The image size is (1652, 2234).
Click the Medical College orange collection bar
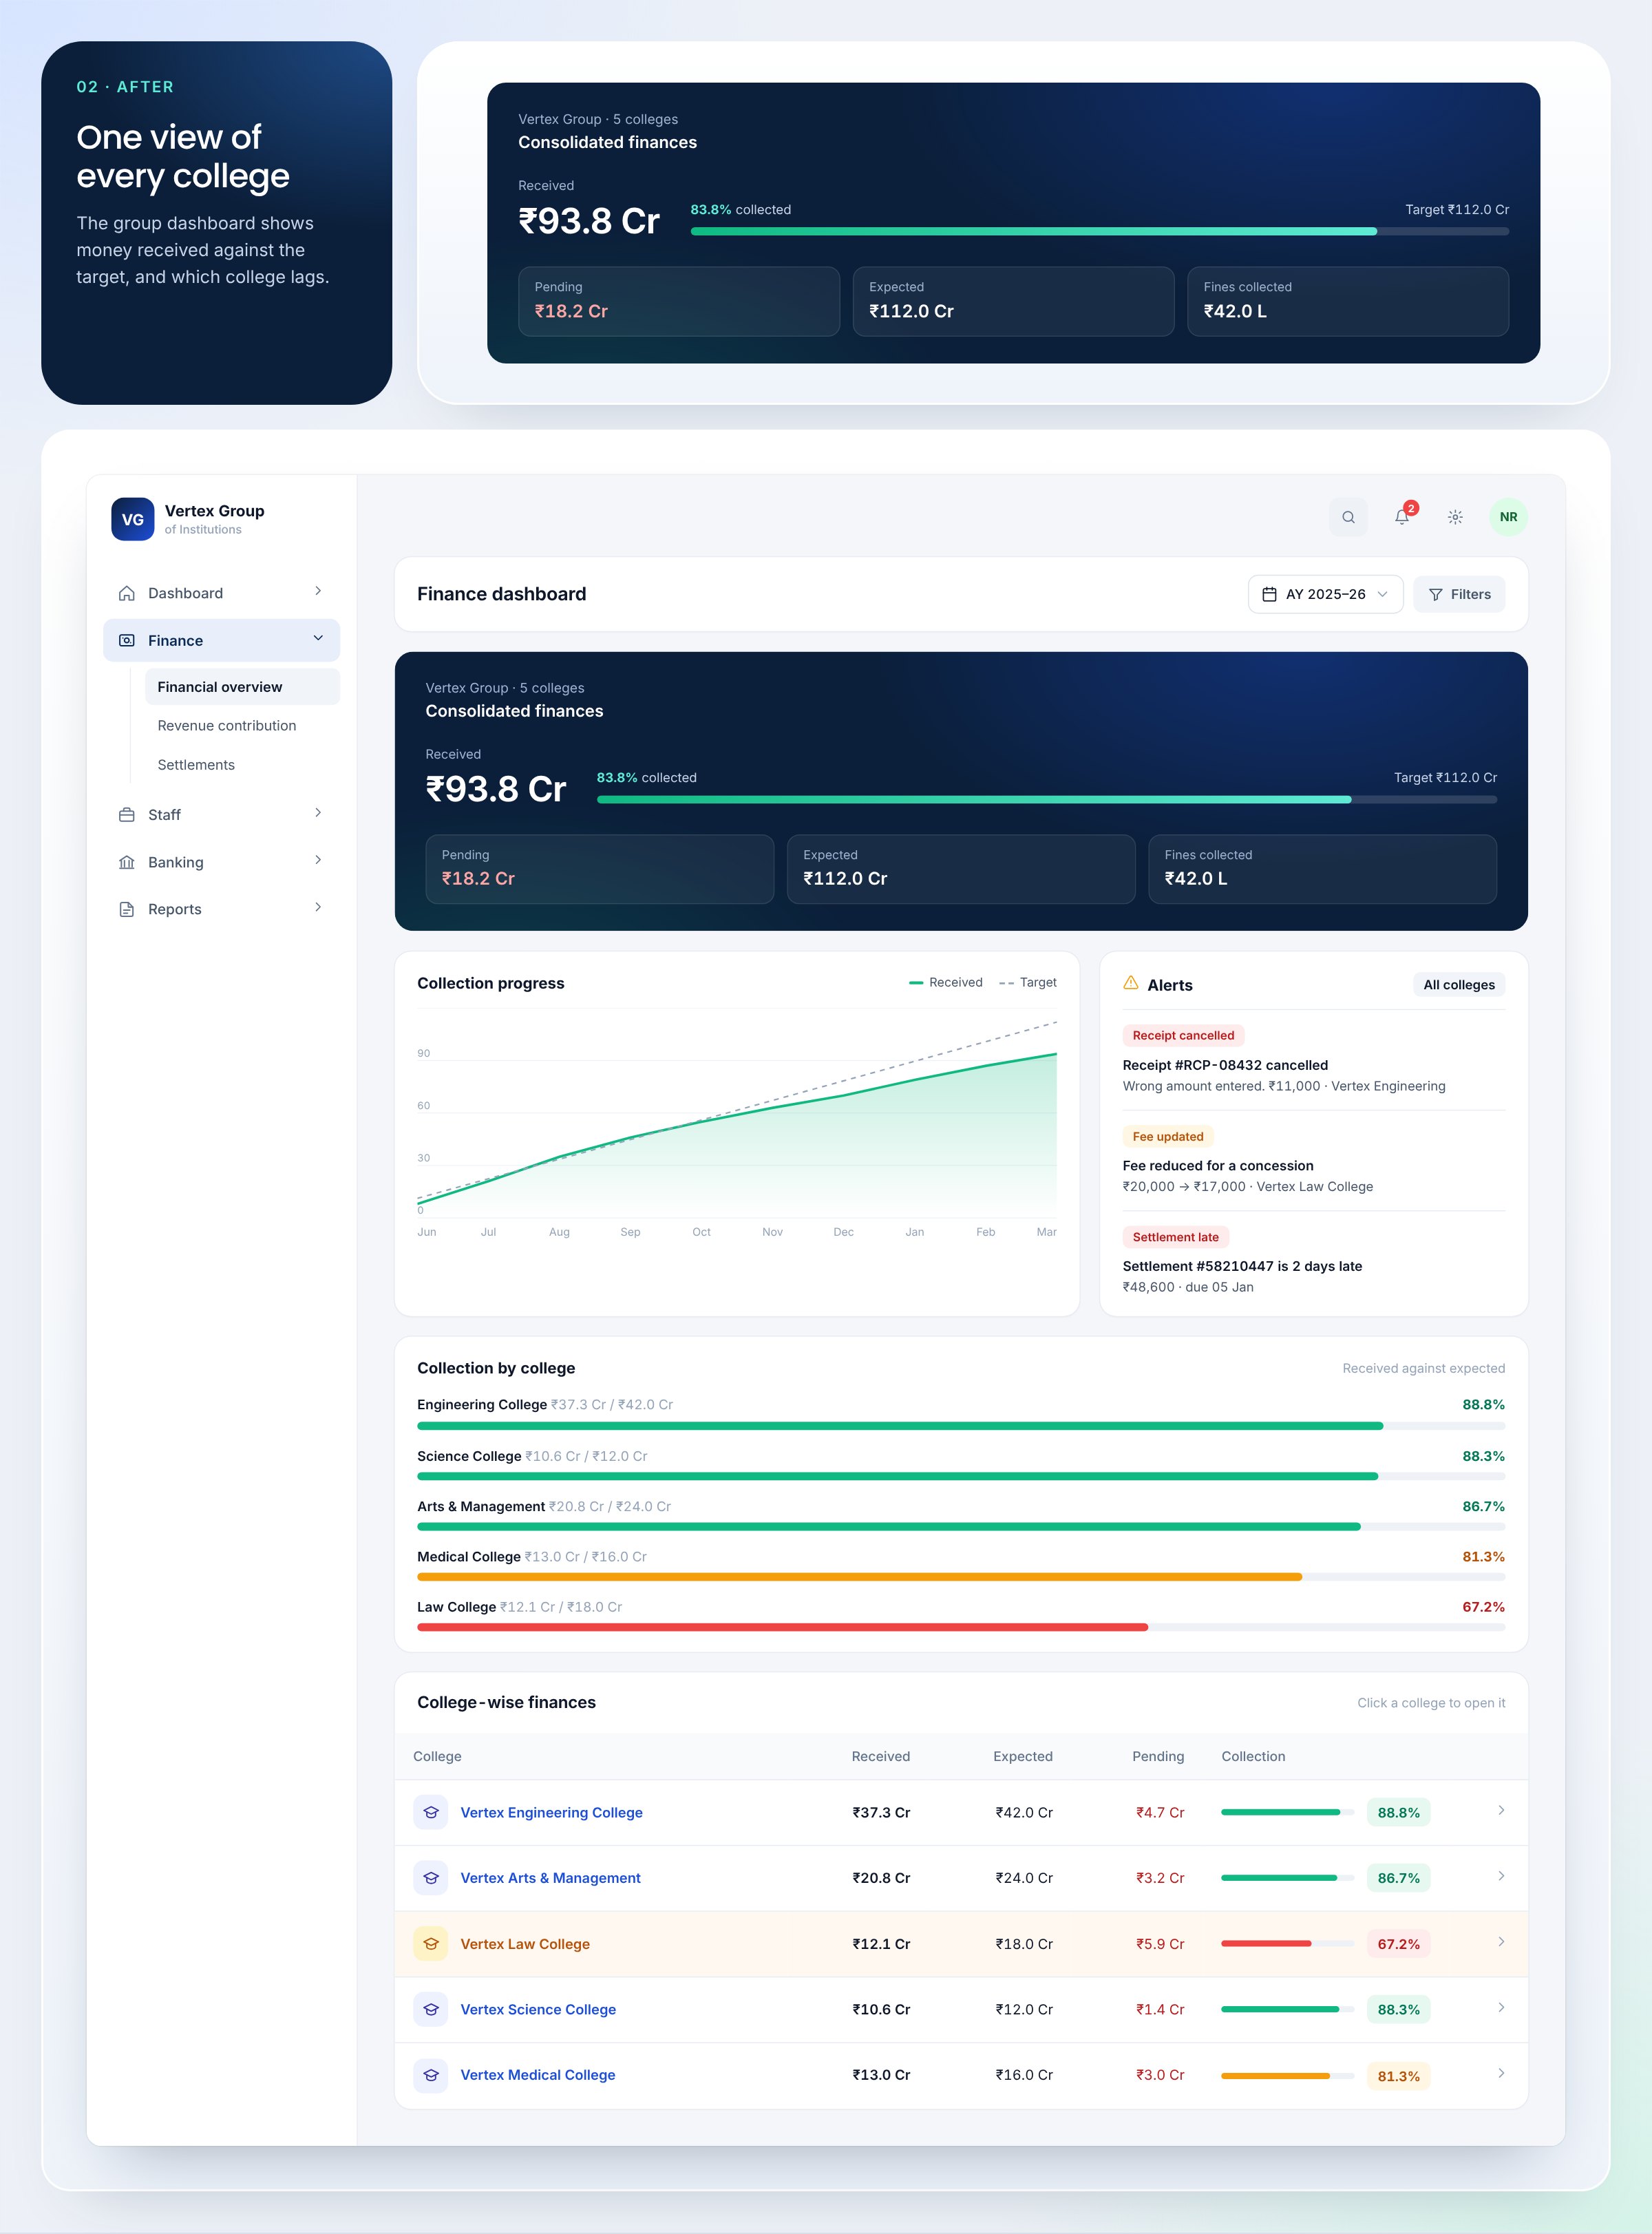pos(960,1578)
